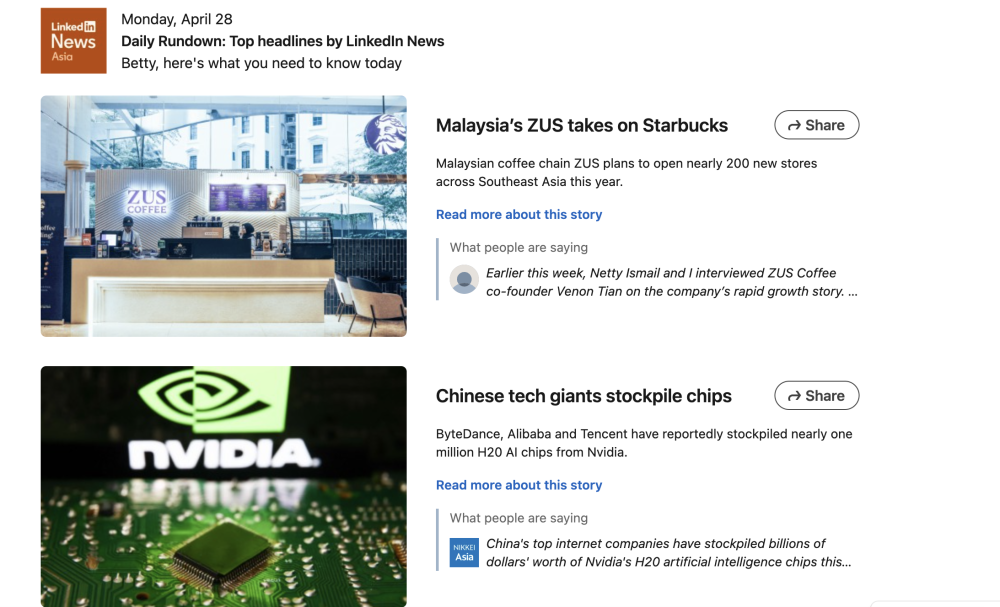
Task: Open the Malaysia's ZUS takes on Starbucks headline
Action: point(582,126)
